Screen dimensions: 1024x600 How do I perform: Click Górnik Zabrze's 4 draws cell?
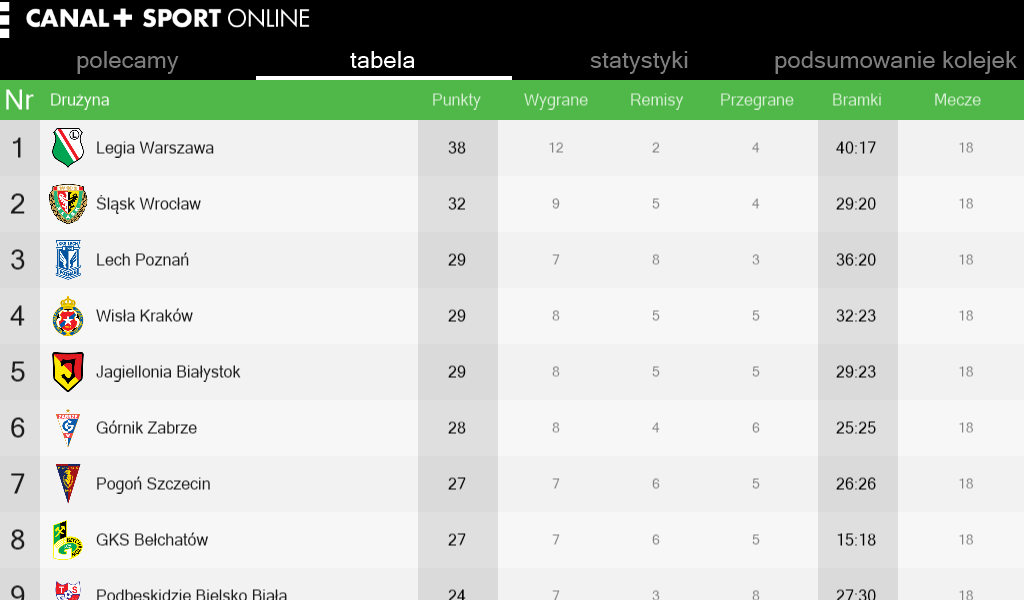tap(656, 428)
